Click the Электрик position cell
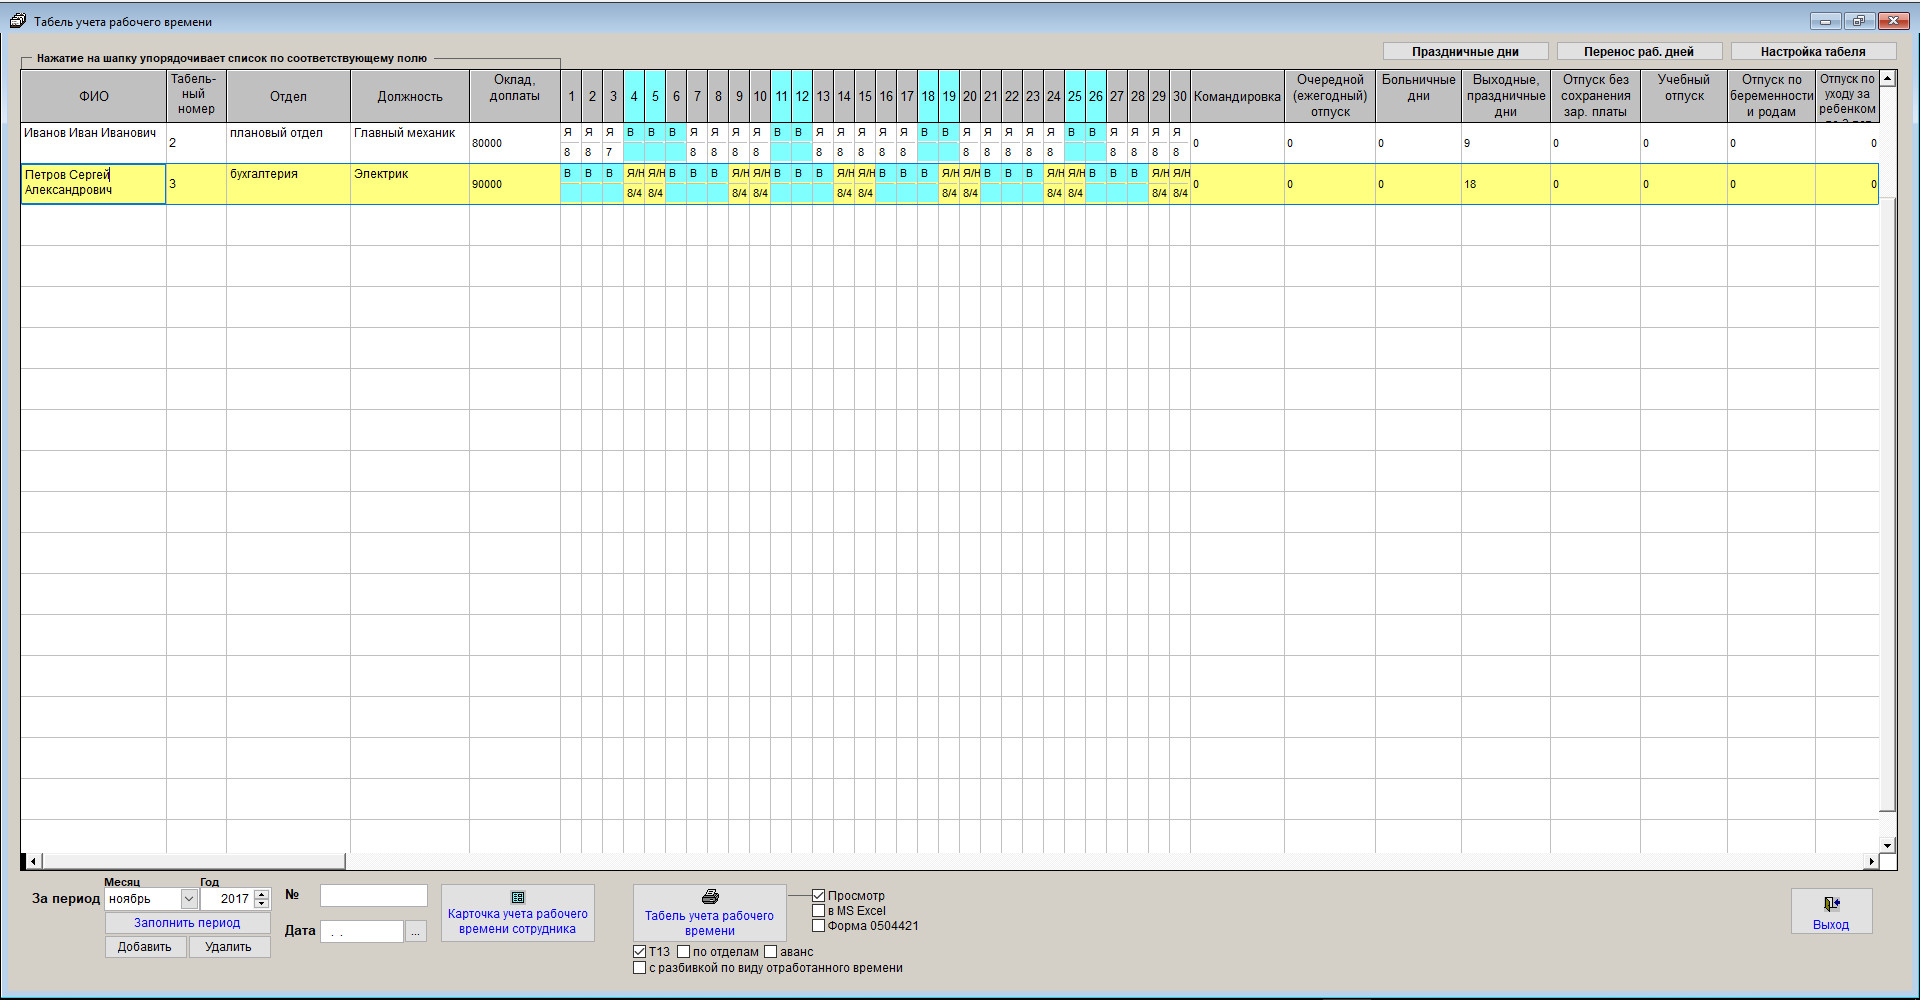This screenshot has width=1920, height=1000. point(410,184)
